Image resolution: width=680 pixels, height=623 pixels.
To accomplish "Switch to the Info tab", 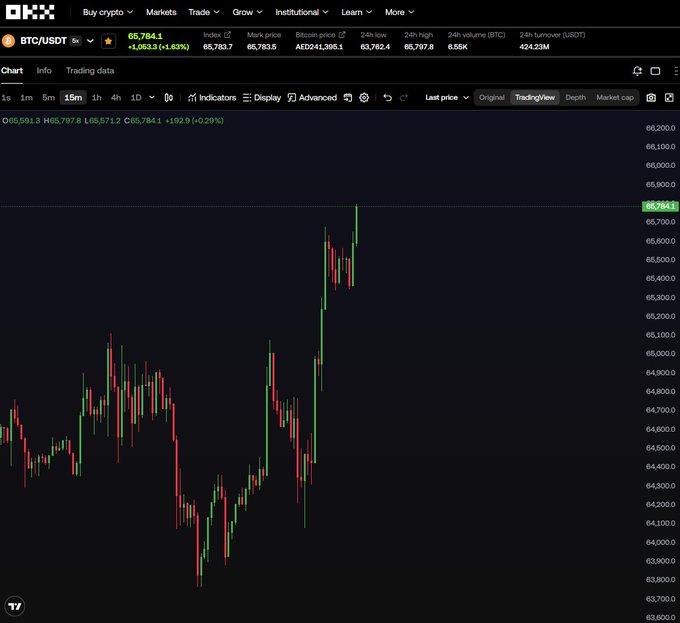I will point(44,71).
